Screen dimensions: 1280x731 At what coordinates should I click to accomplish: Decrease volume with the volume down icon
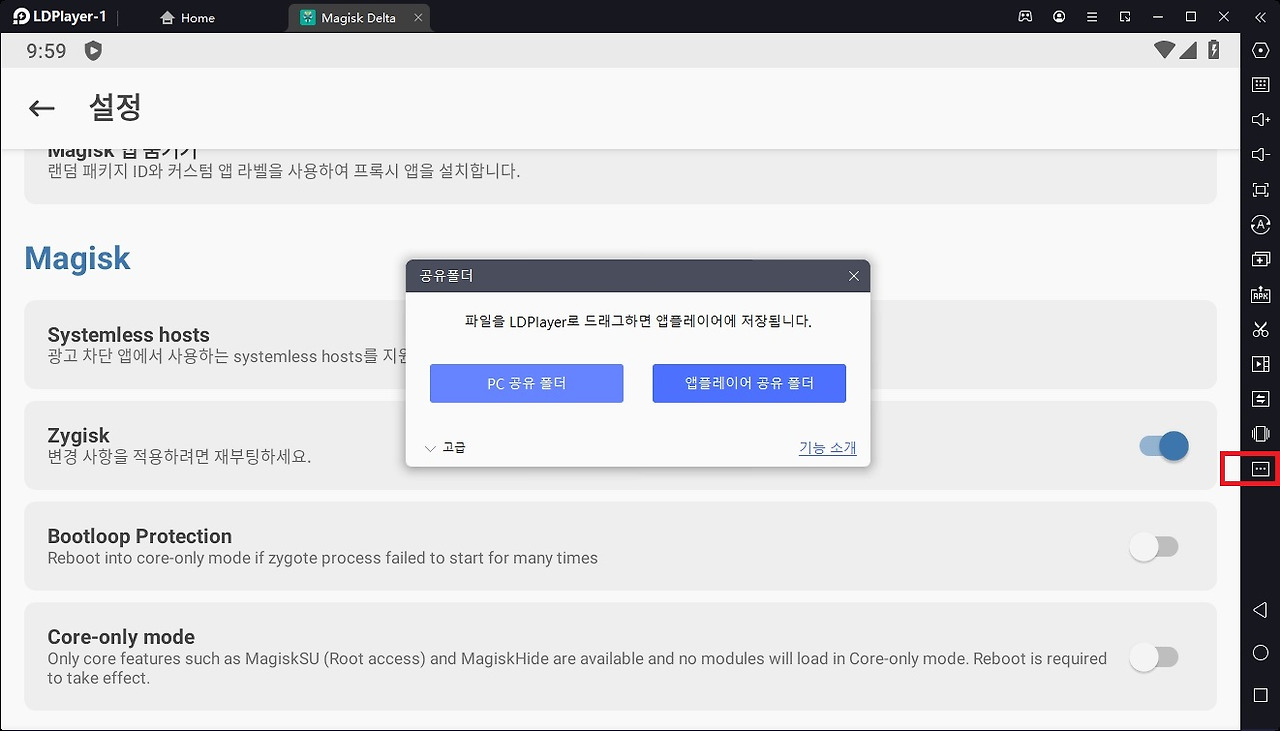[x=1260, y=154]
